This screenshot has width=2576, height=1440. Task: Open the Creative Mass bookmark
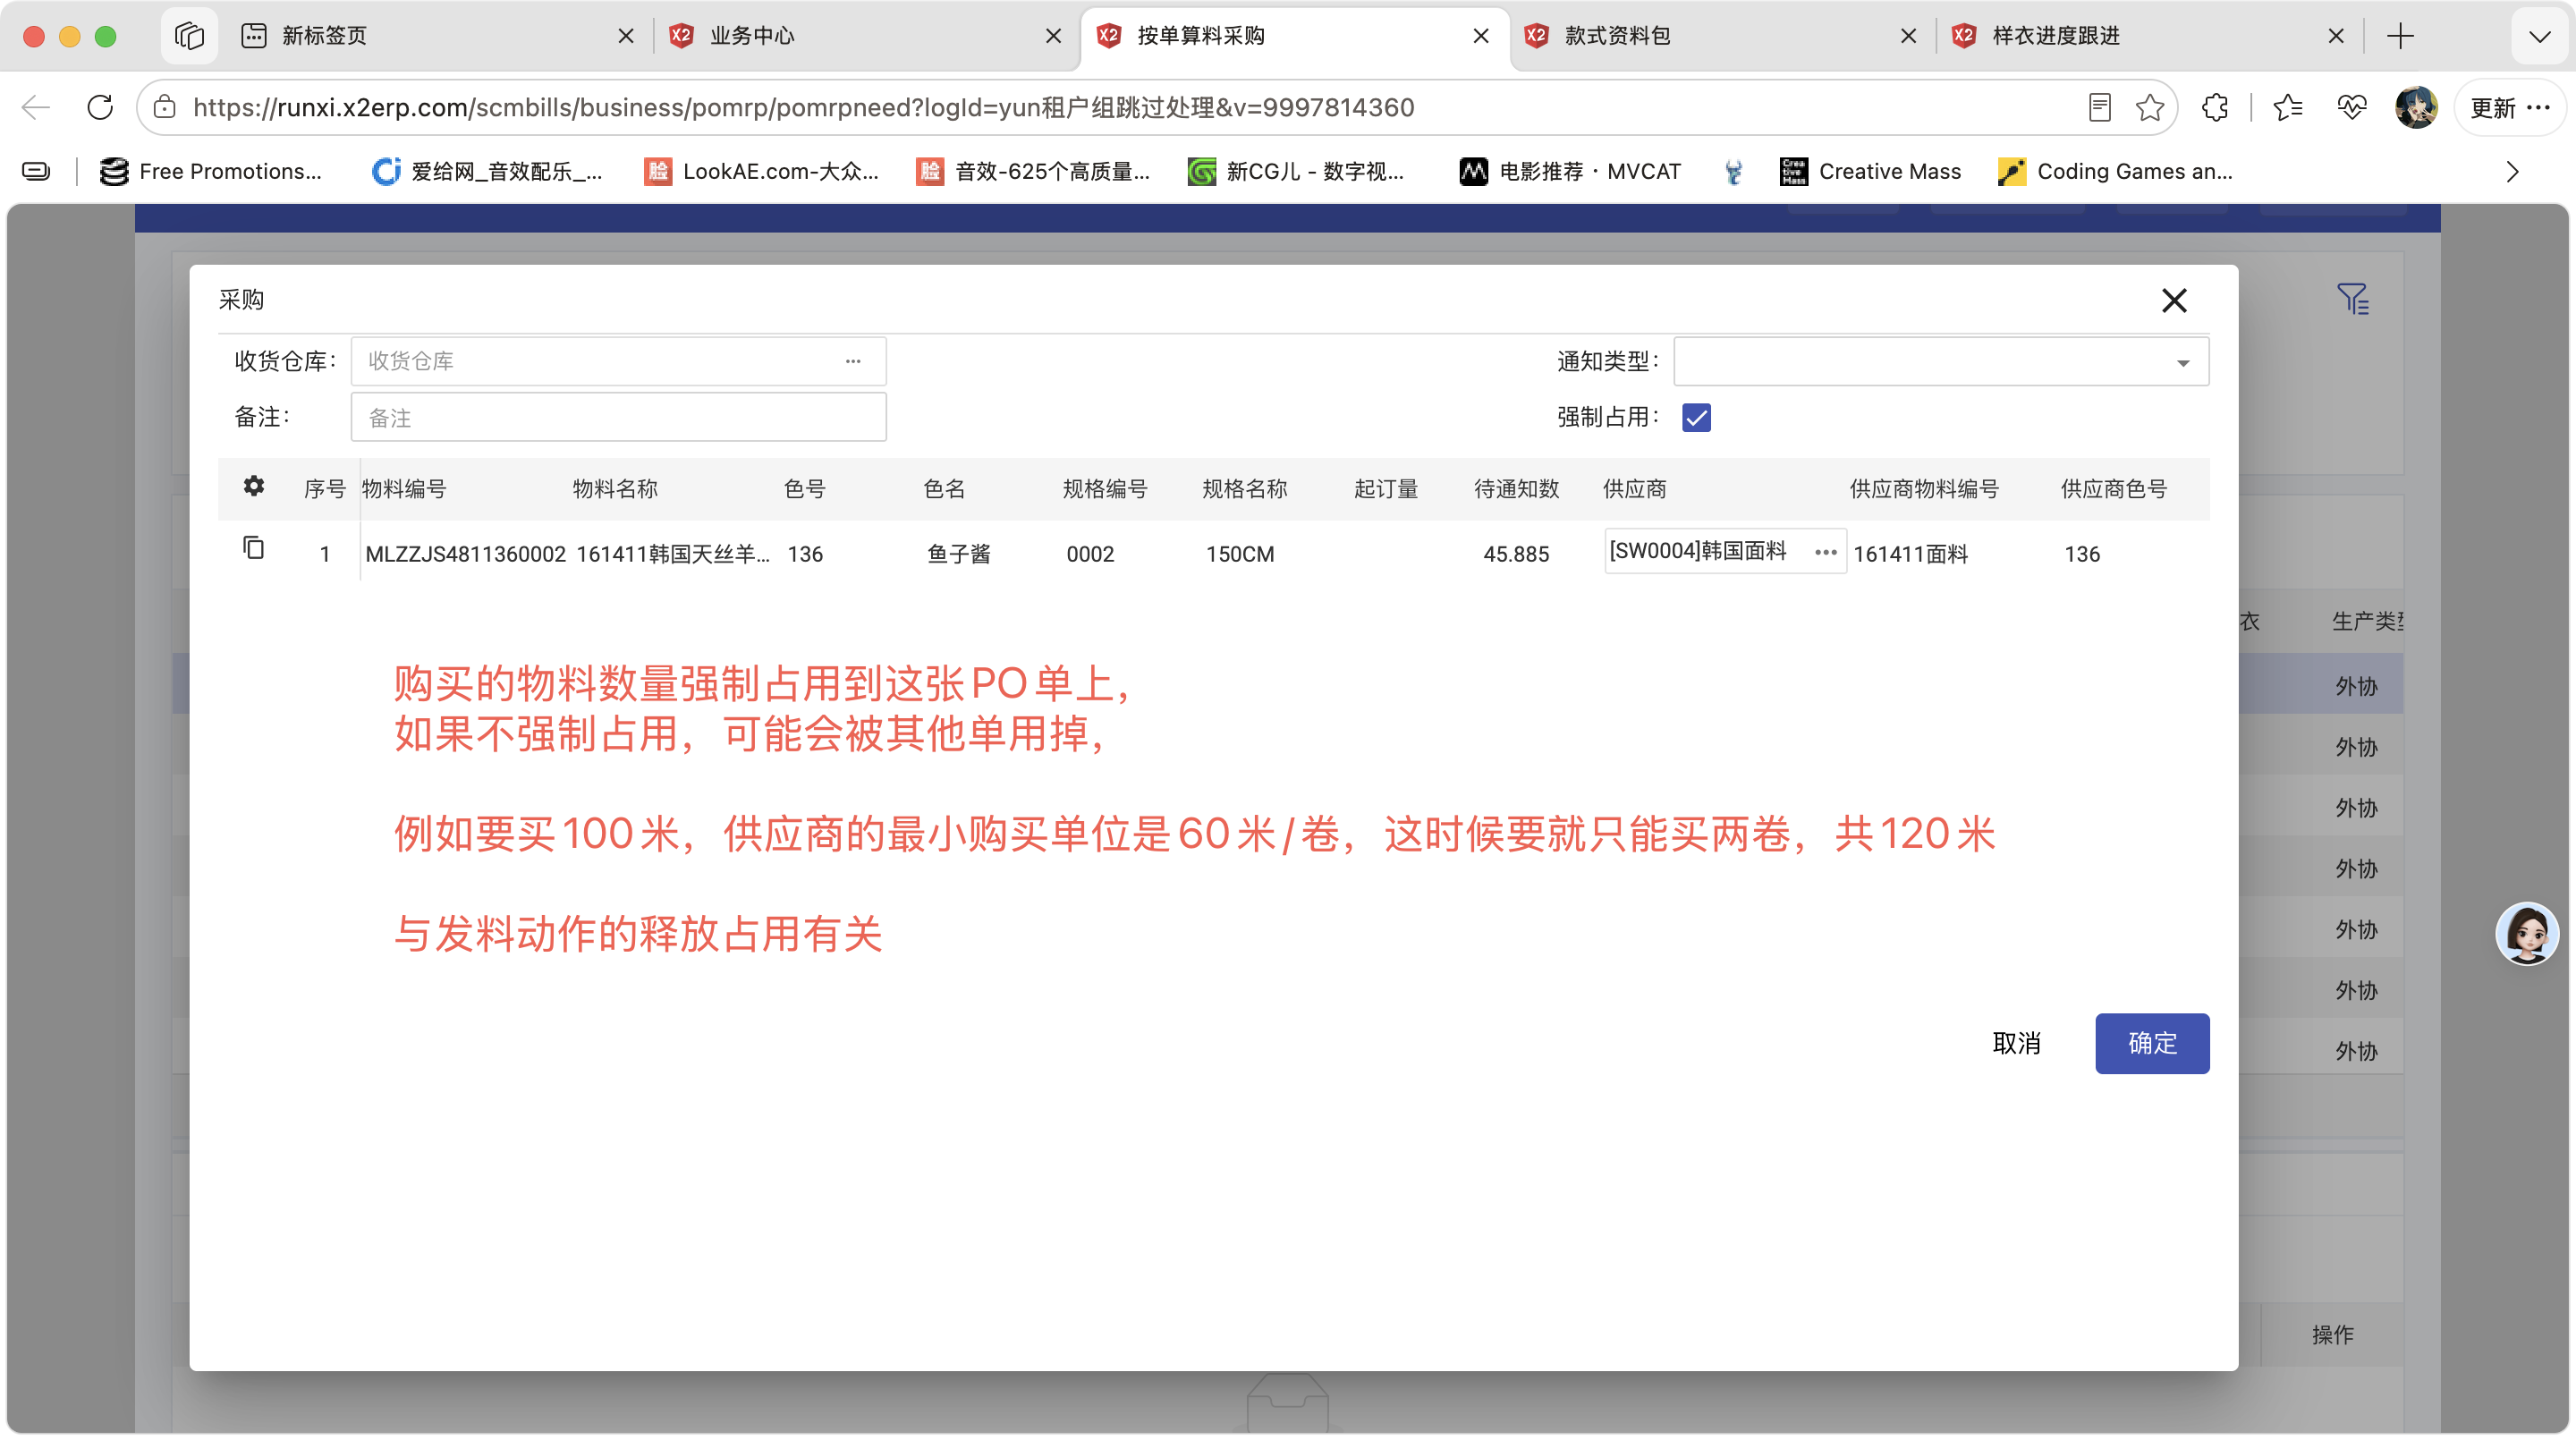[x=1870, y=172]
